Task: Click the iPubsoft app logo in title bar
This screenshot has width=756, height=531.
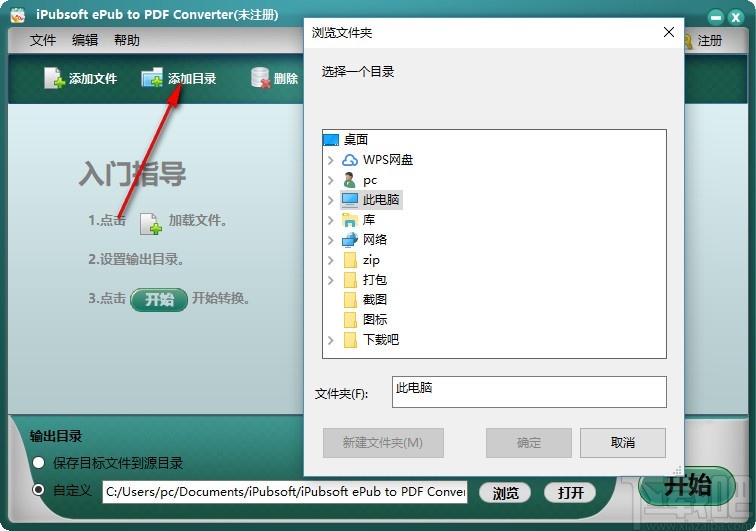Action: click(17, 15)
